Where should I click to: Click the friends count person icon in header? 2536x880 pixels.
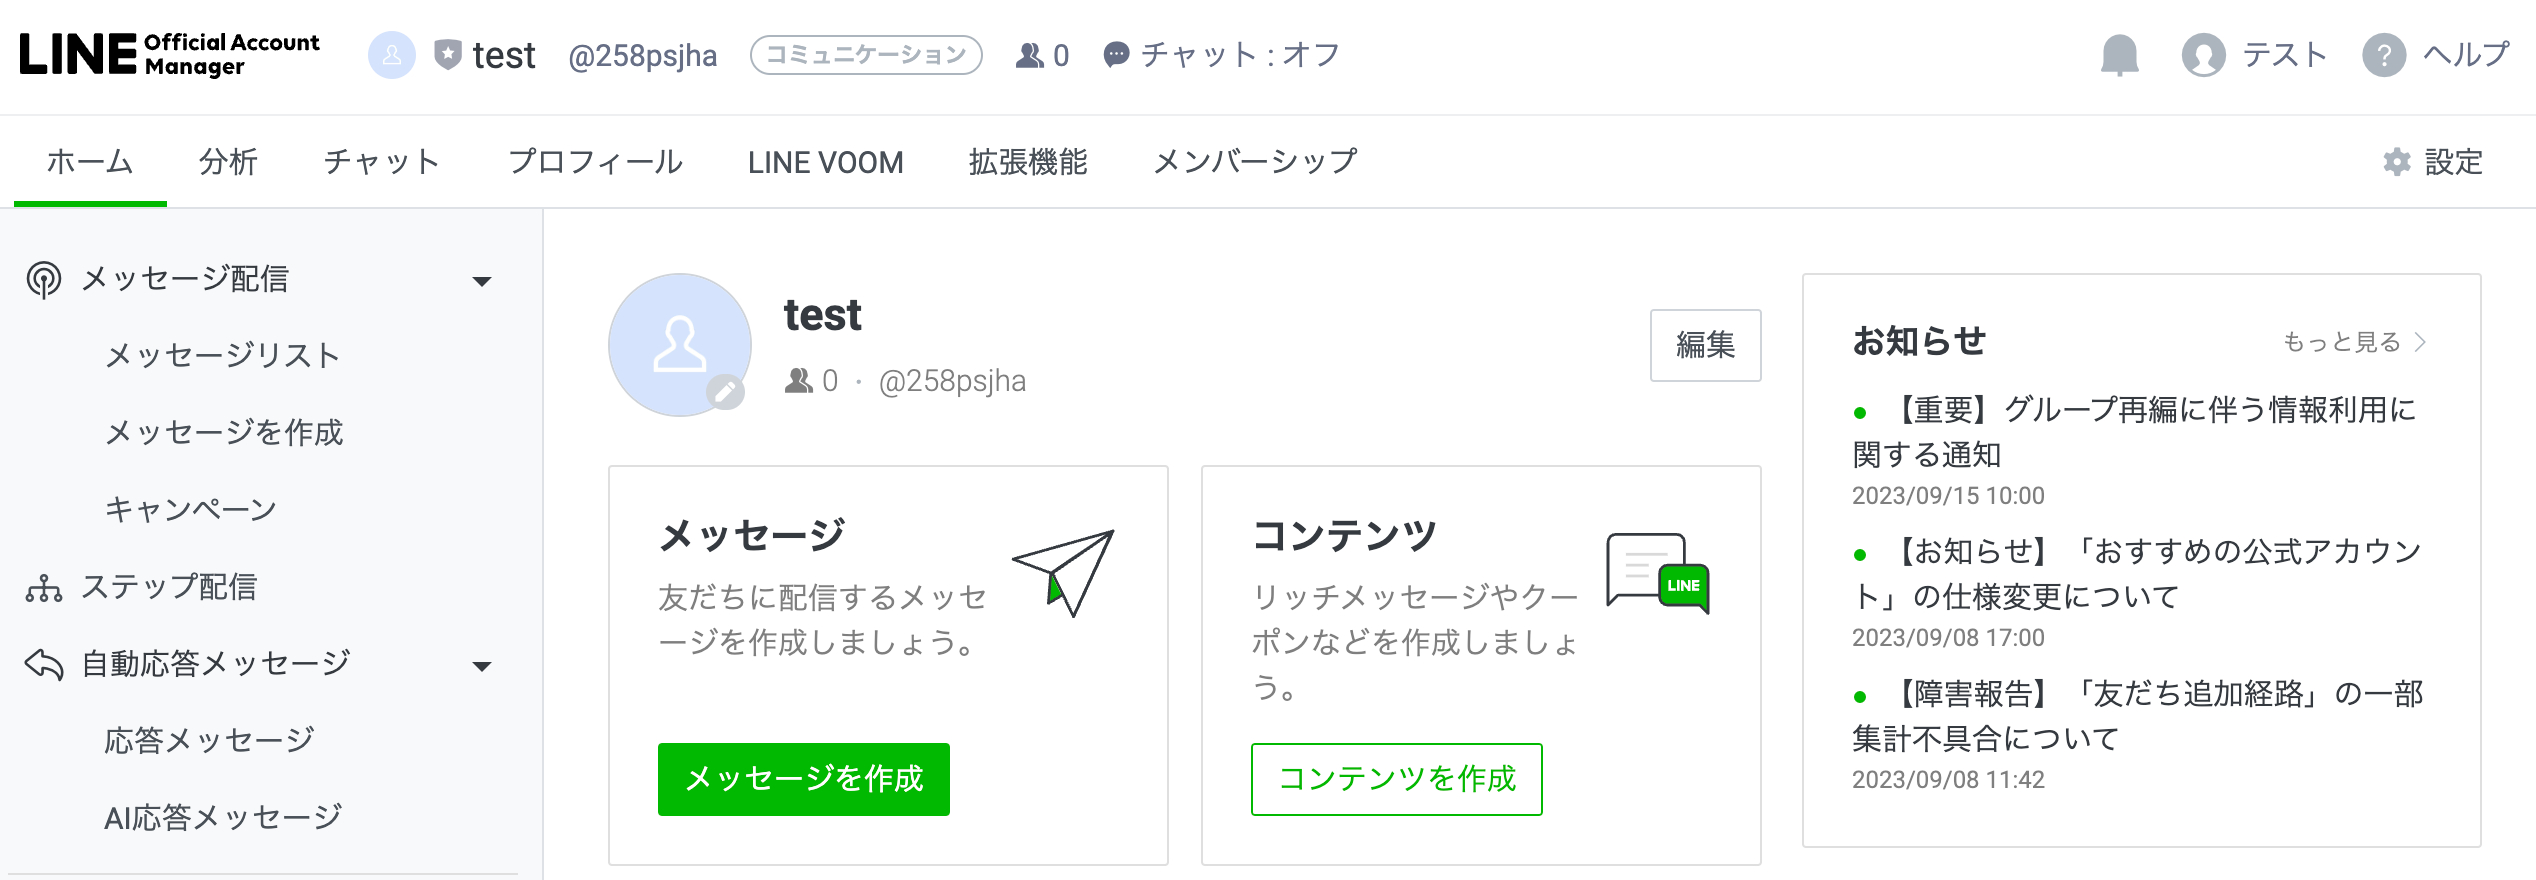(x=1028, y=56)
